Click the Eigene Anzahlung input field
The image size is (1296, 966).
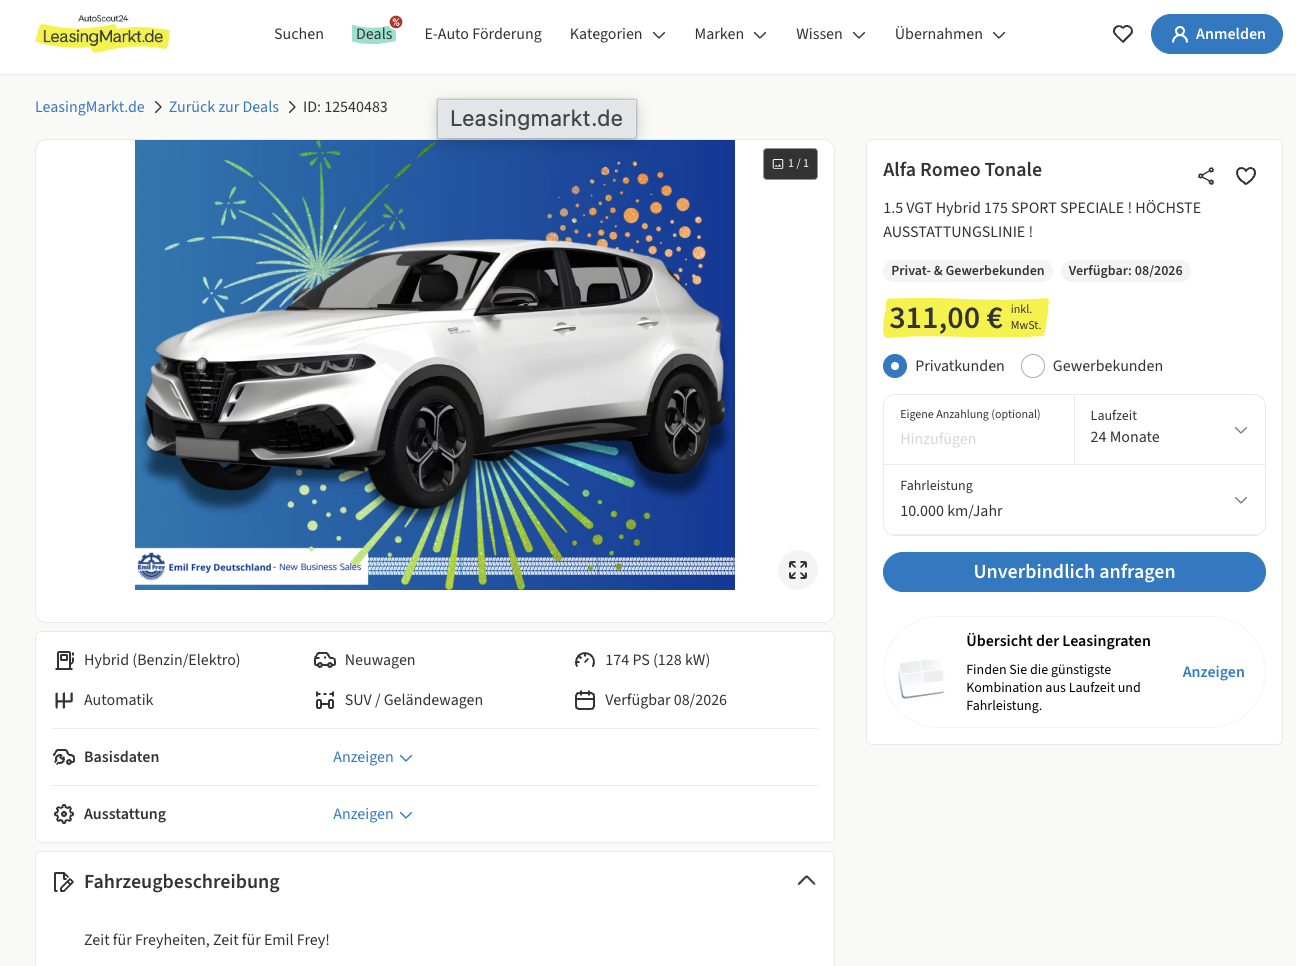click(977, 439)
